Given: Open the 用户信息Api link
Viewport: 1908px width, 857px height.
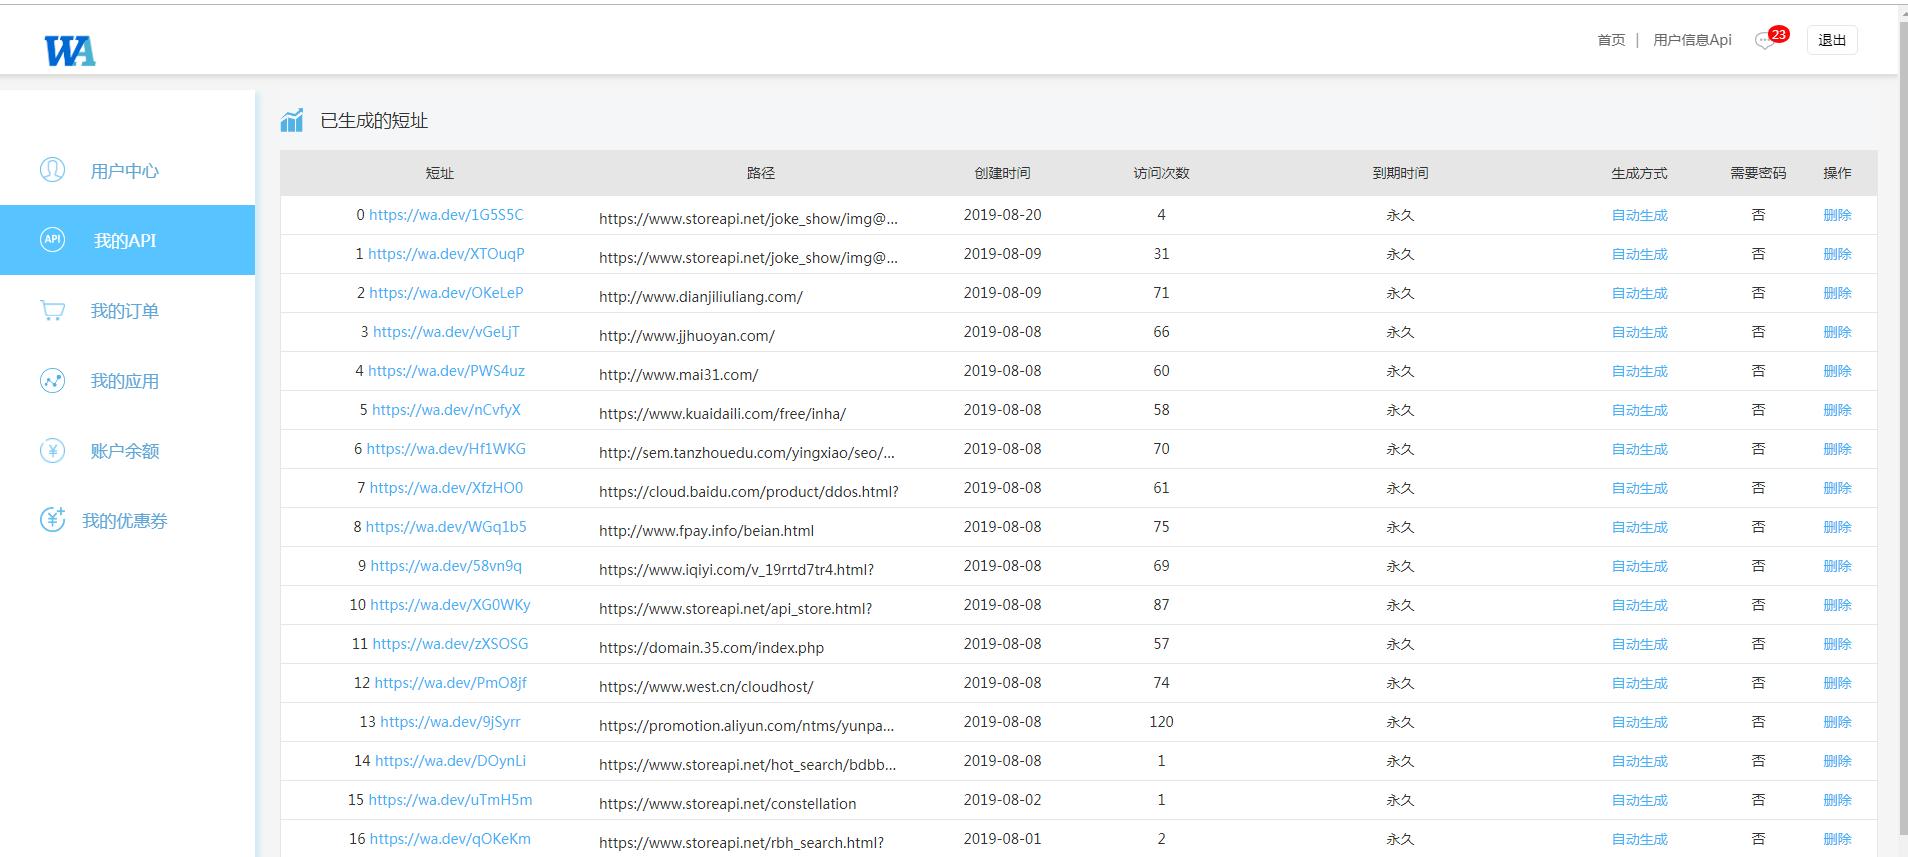Looking at the screenshot, I should click(1692, 40).
